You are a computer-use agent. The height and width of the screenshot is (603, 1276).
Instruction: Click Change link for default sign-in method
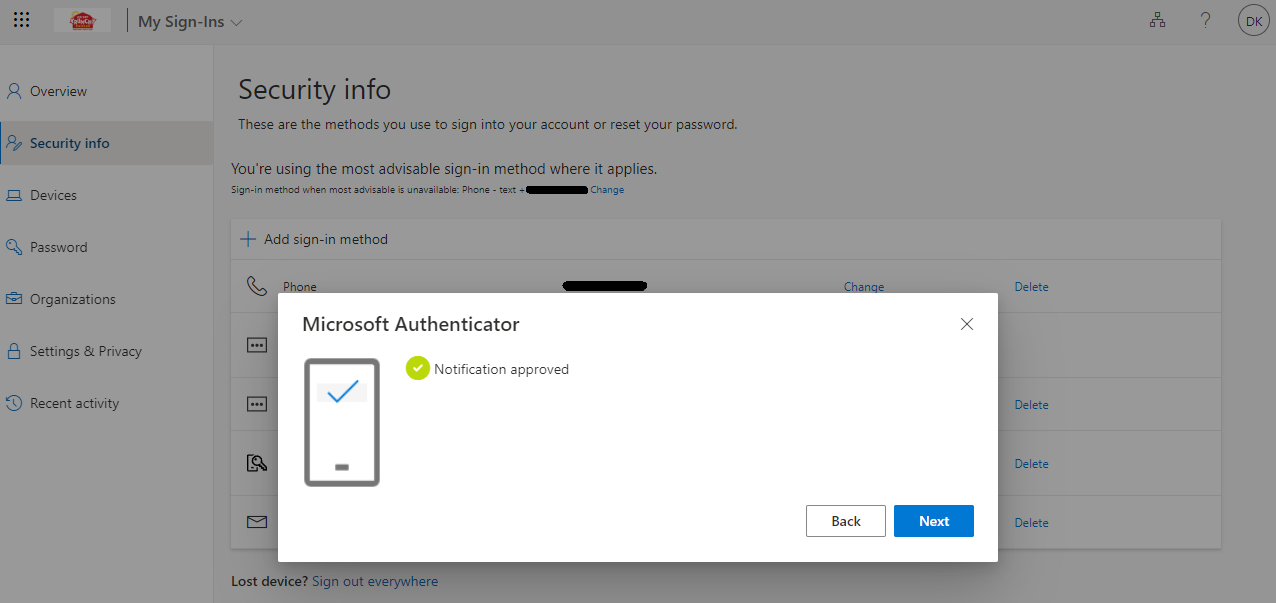point(607,190)
